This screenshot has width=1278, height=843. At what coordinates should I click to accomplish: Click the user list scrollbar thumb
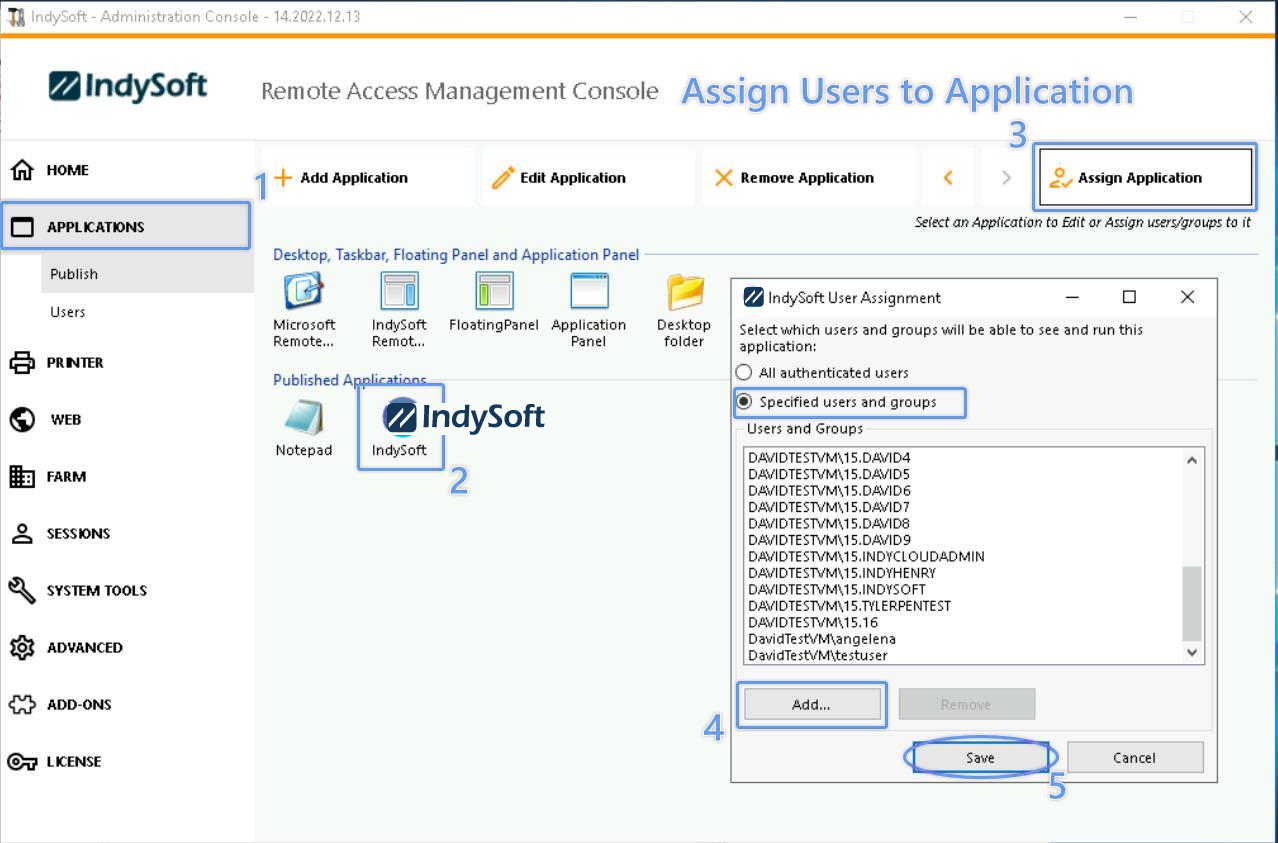pos(1192,604)
